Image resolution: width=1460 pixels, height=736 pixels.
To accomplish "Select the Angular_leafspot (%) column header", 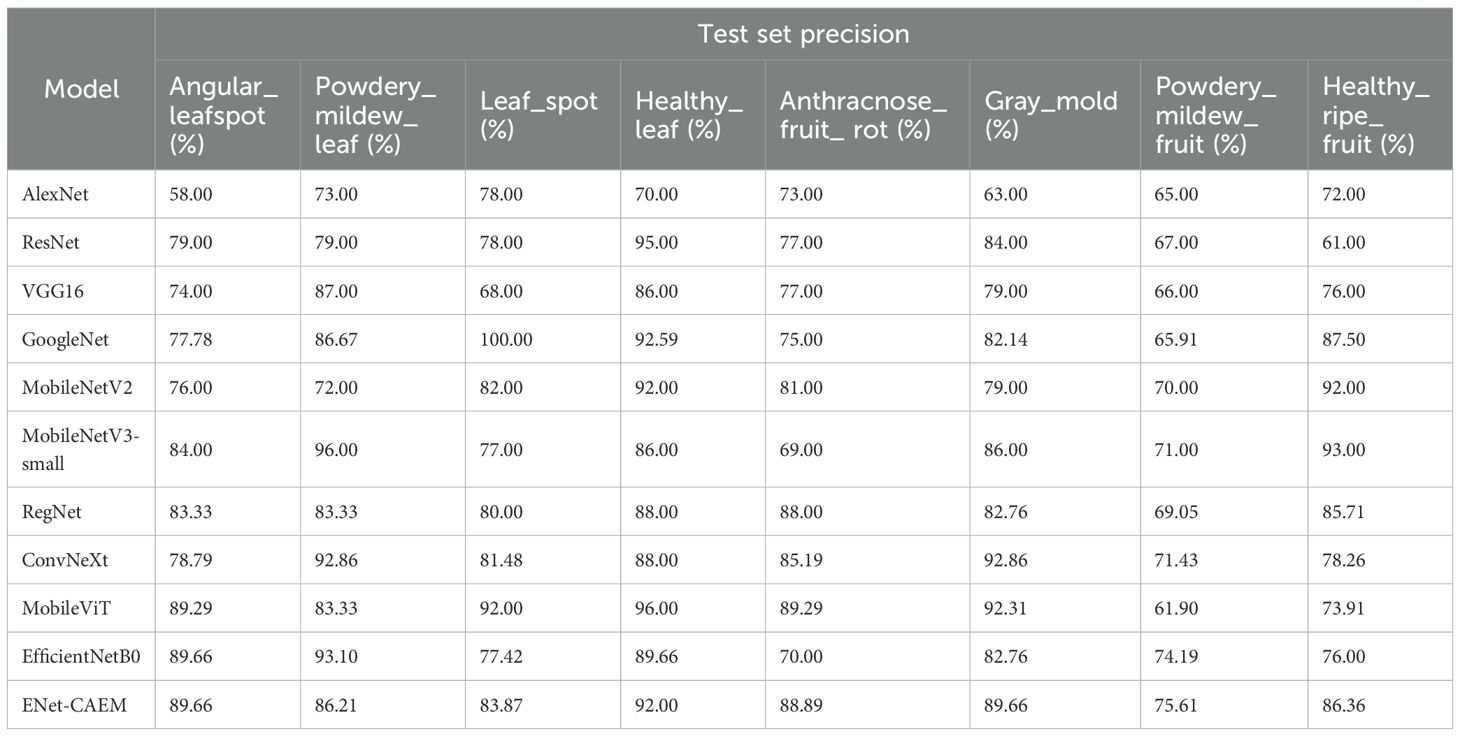I will pos(217,115).
